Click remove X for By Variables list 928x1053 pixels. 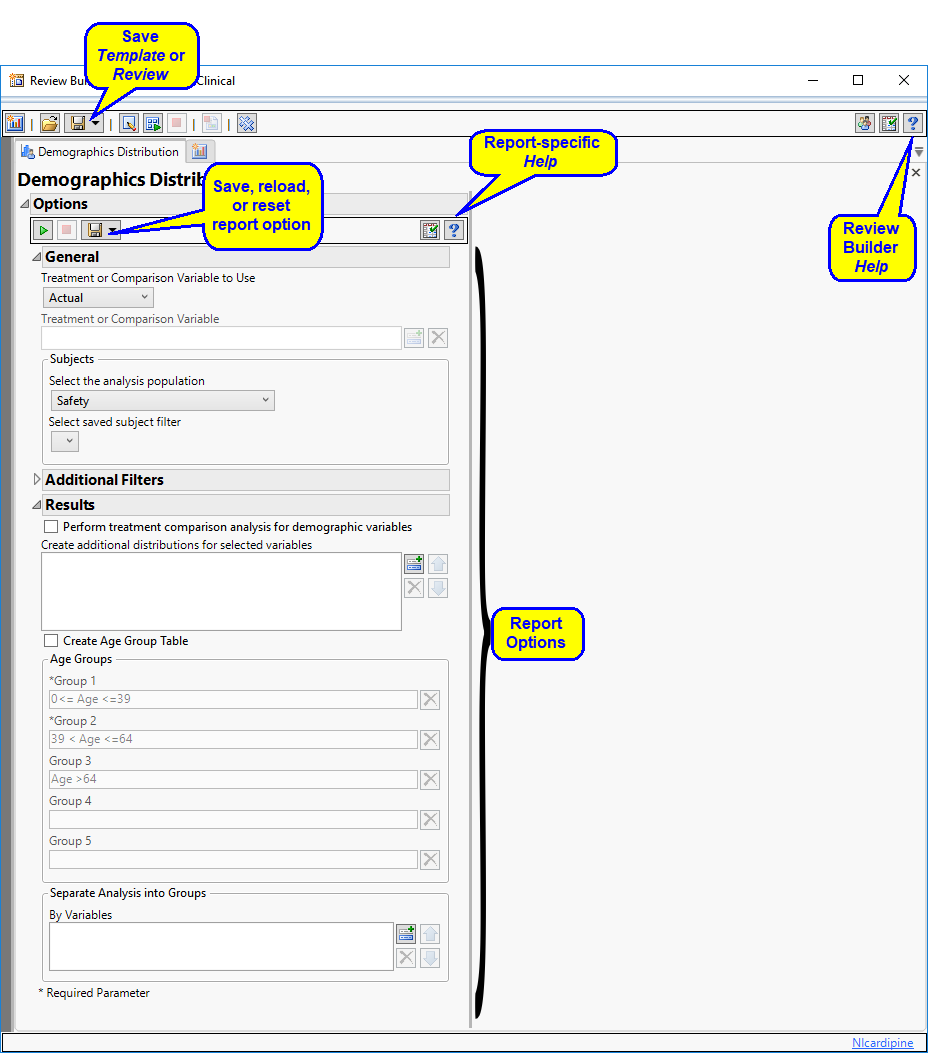406,958
